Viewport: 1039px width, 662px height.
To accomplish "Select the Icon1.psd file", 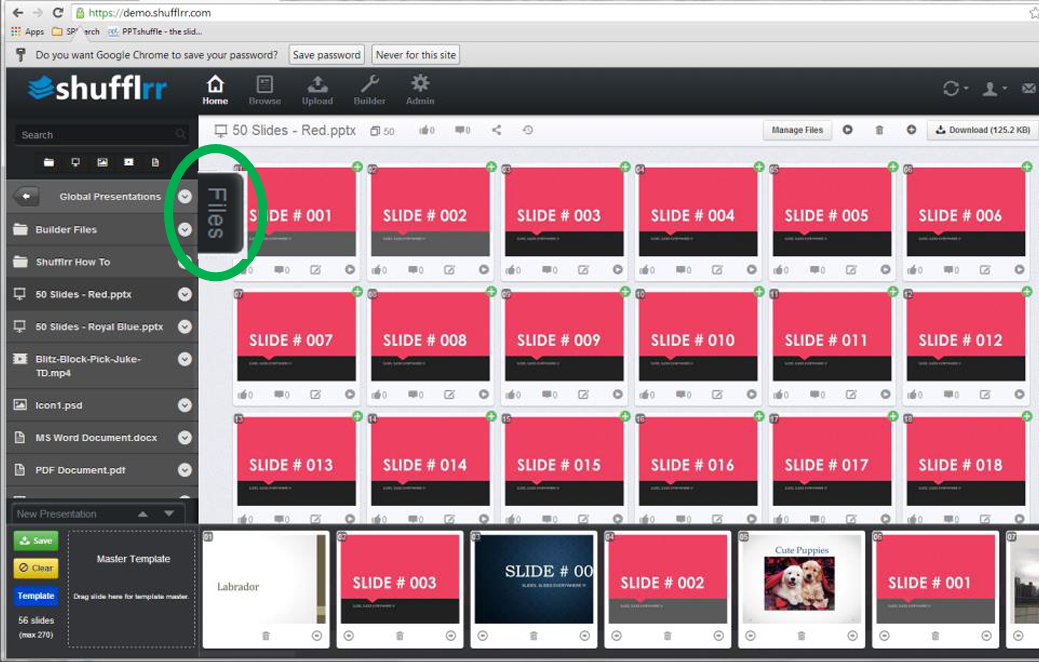I will (x=59, y=405).
